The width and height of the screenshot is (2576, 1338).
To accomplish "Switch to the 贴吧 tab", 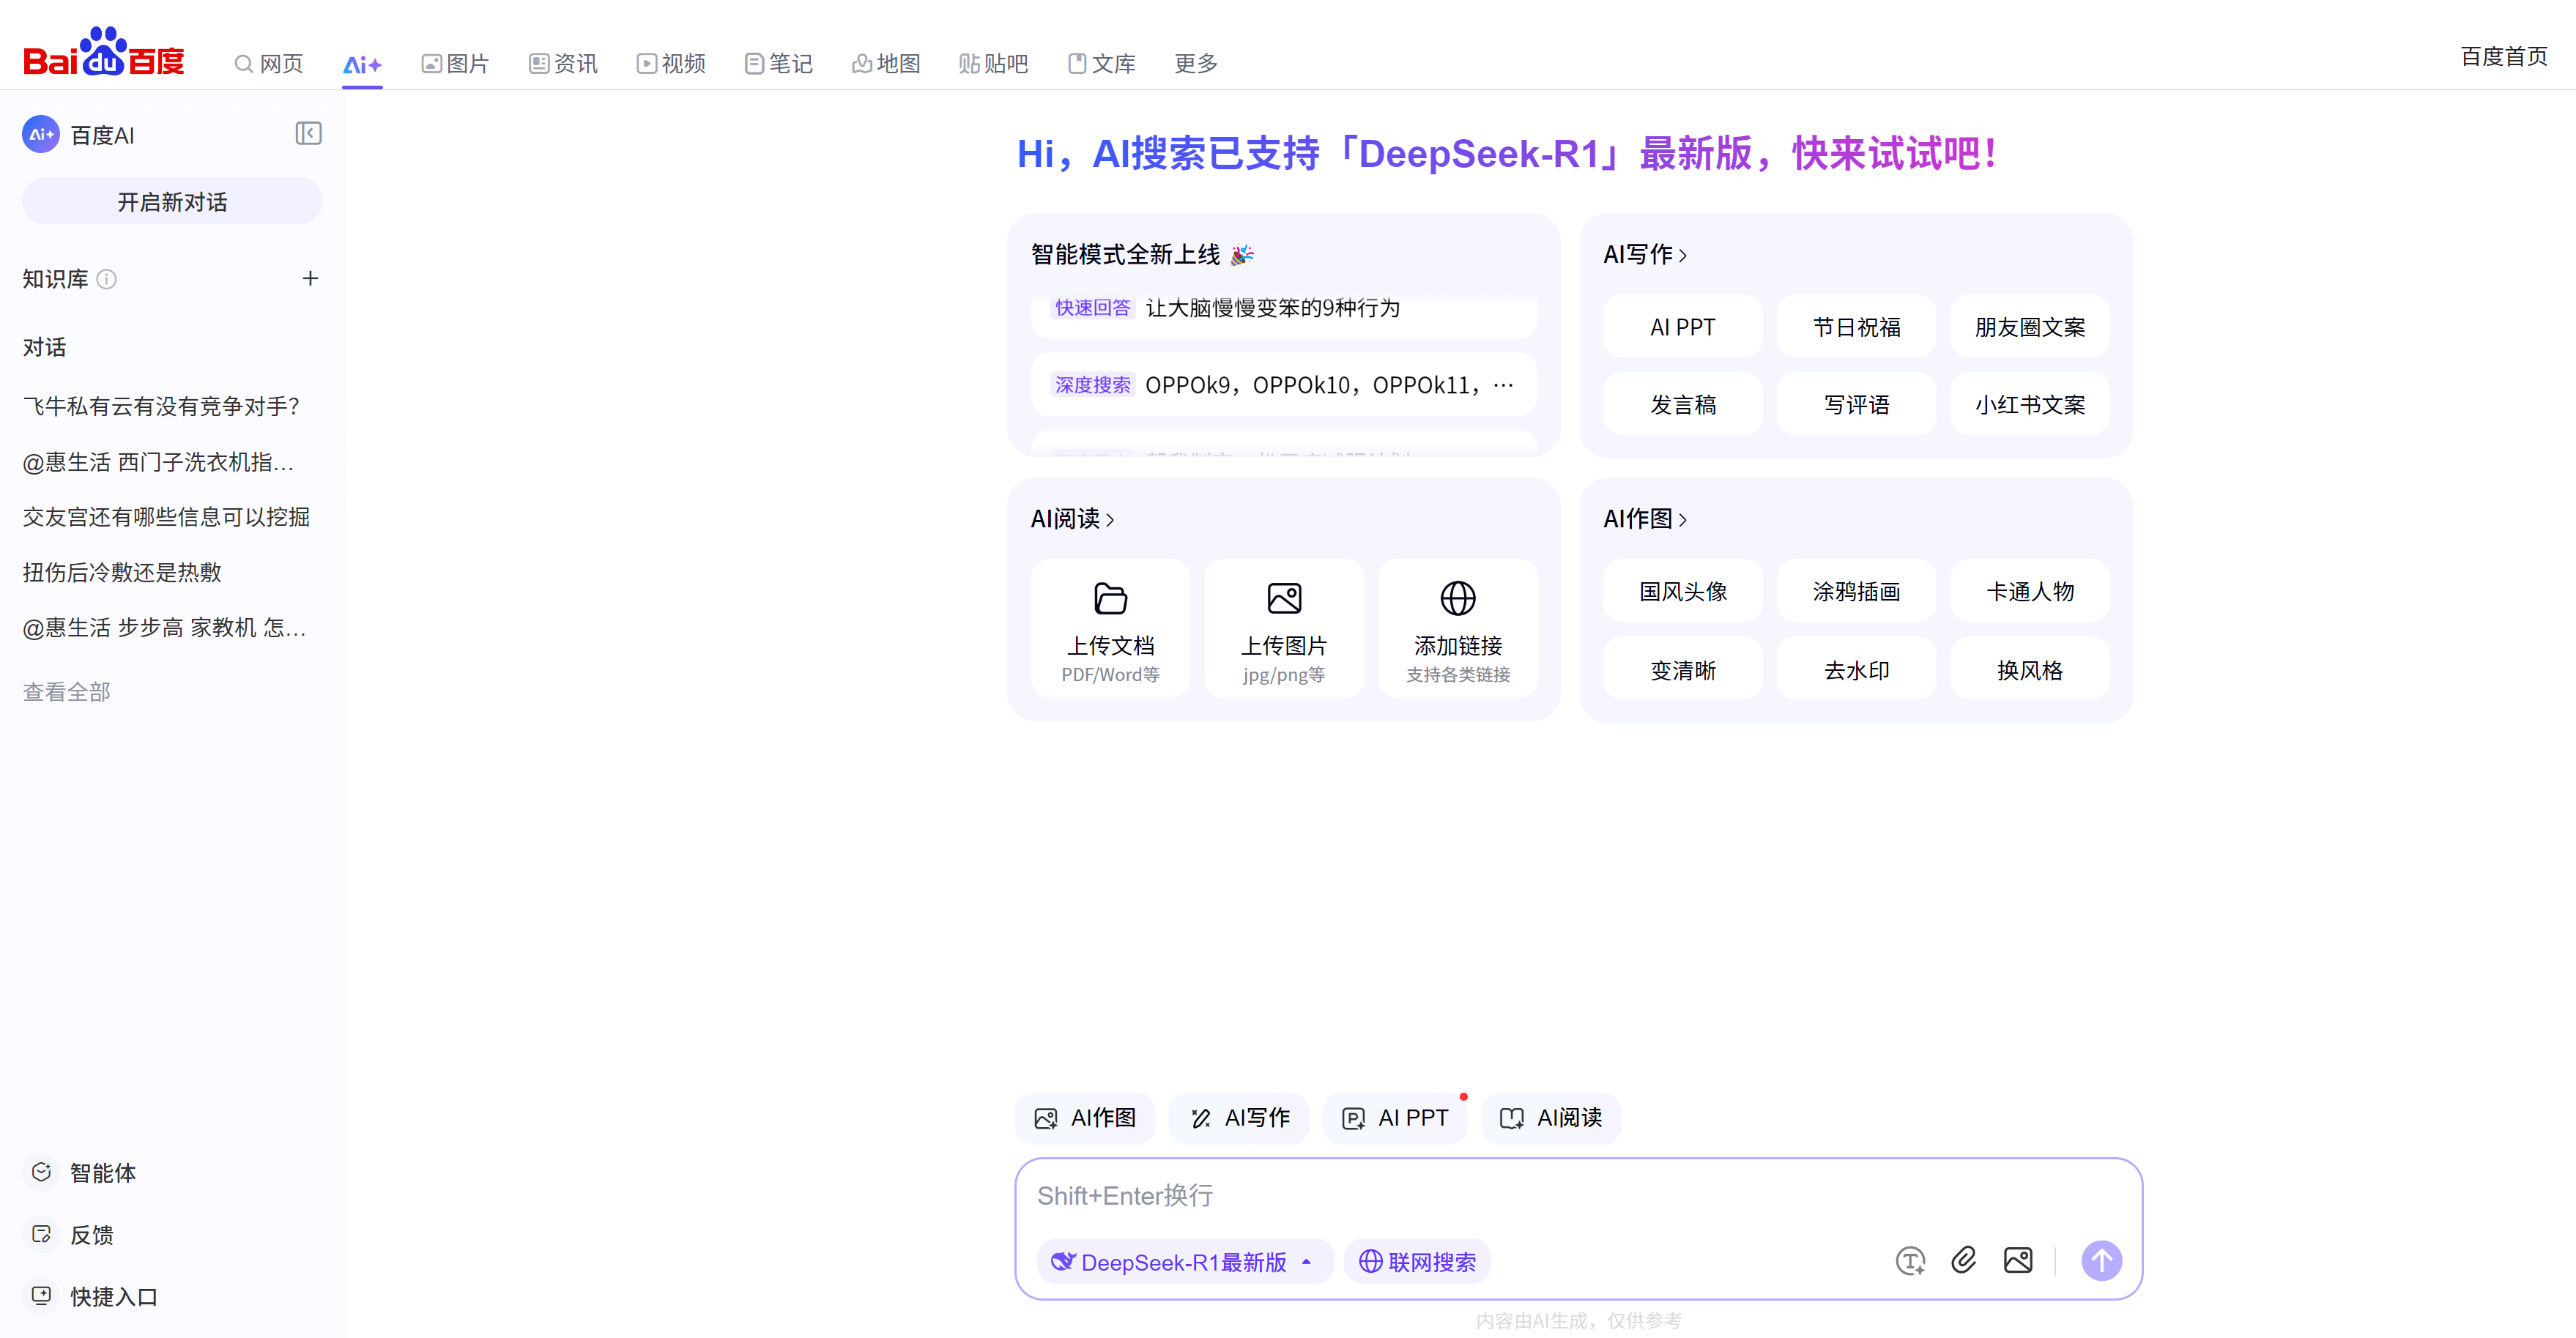I will pyautogui.click(x=993, y=63).
